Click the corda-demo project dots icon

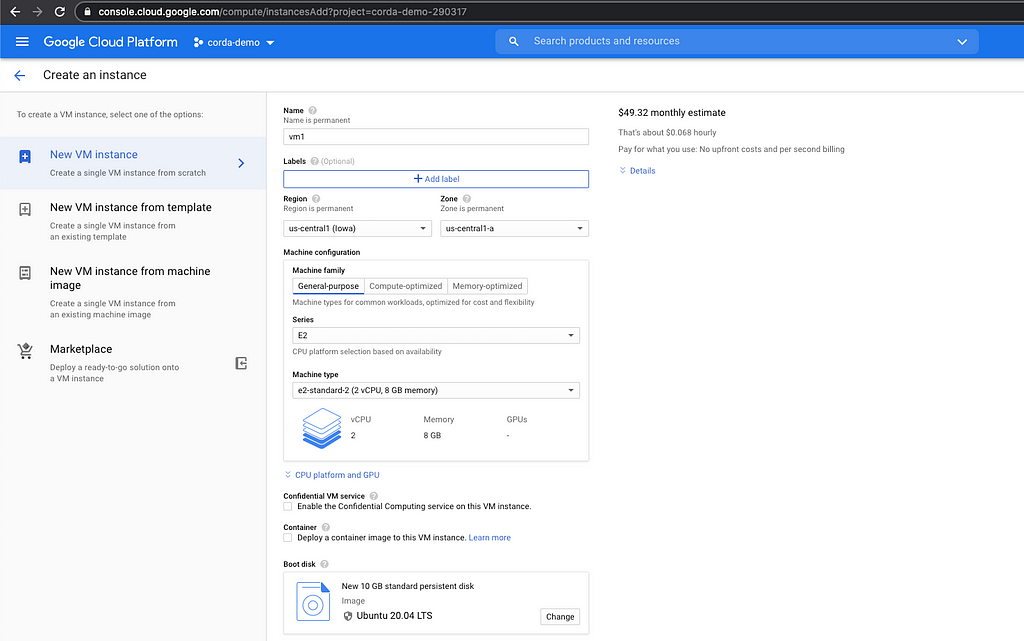[x=198, y=42]
